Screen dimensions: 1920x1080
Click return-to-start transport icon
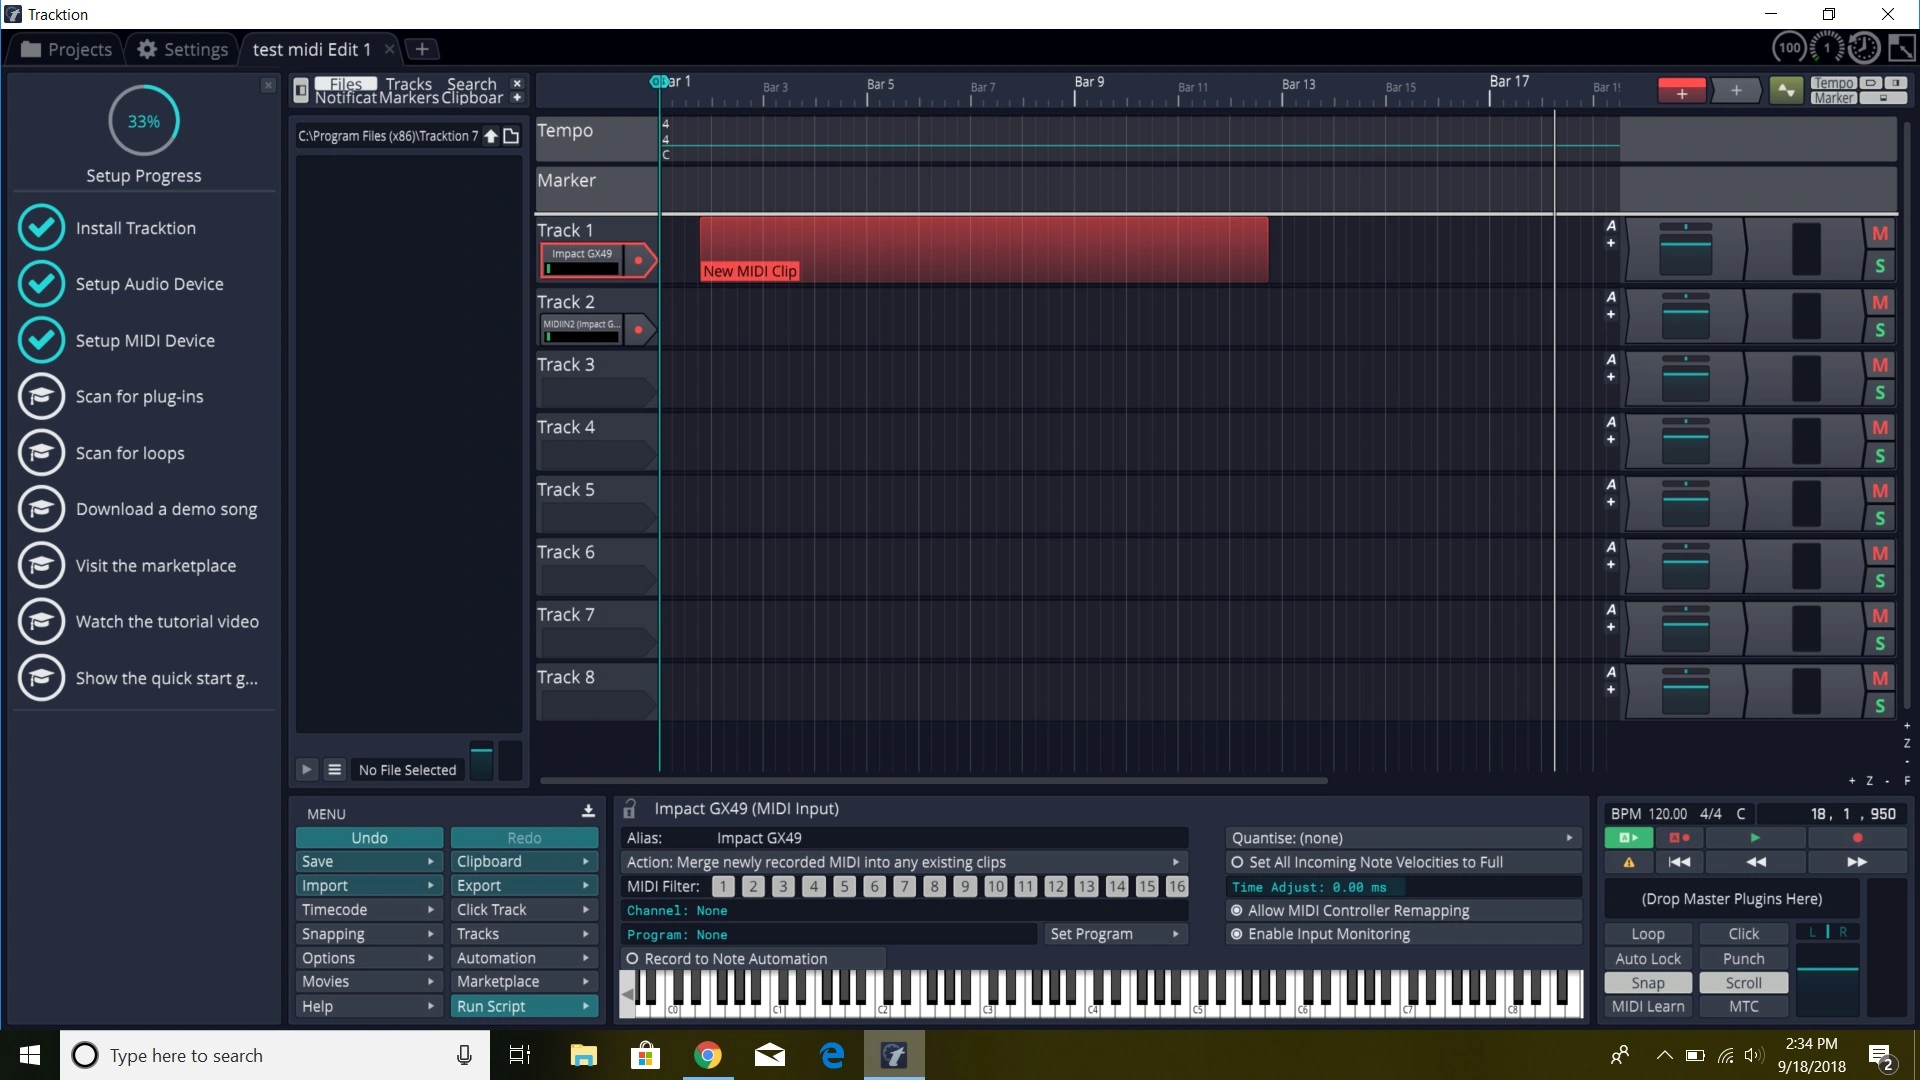tap(1679, 862)
